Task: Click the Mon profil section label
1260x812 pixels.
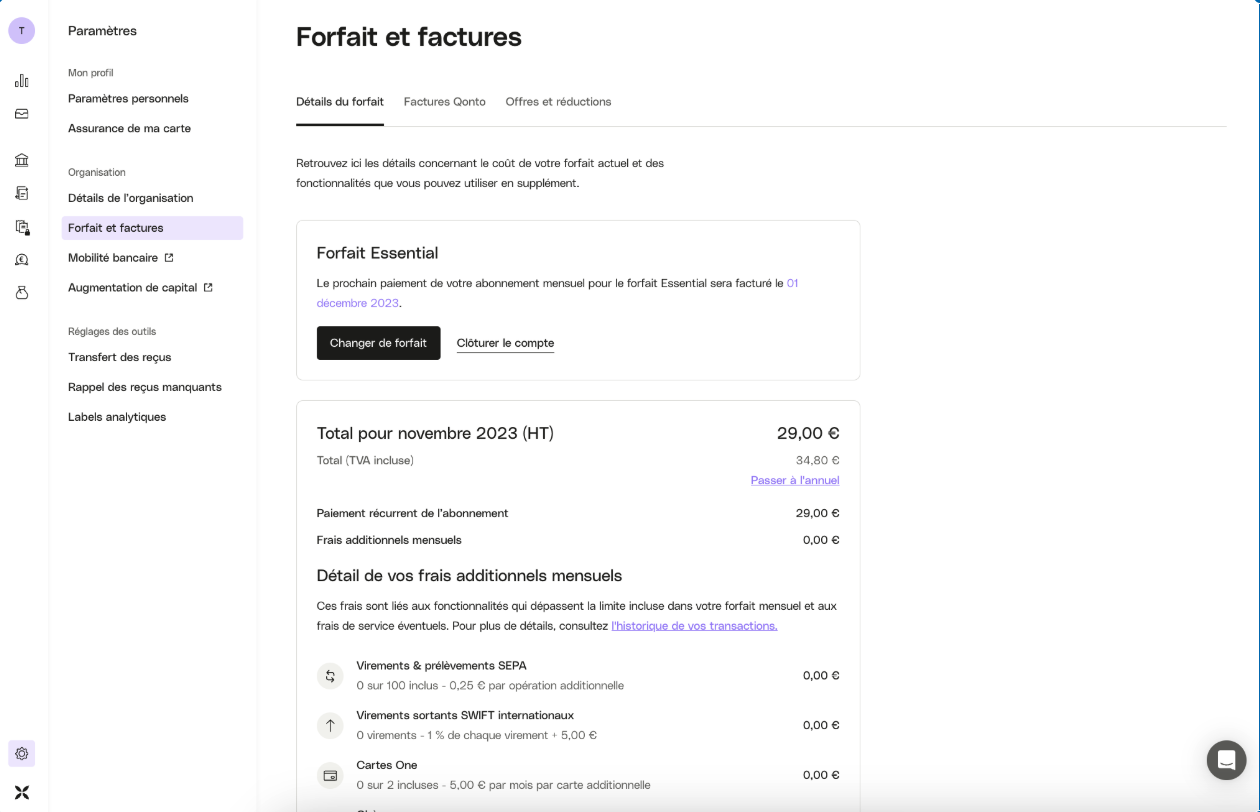Action: [x=91, y=73]
